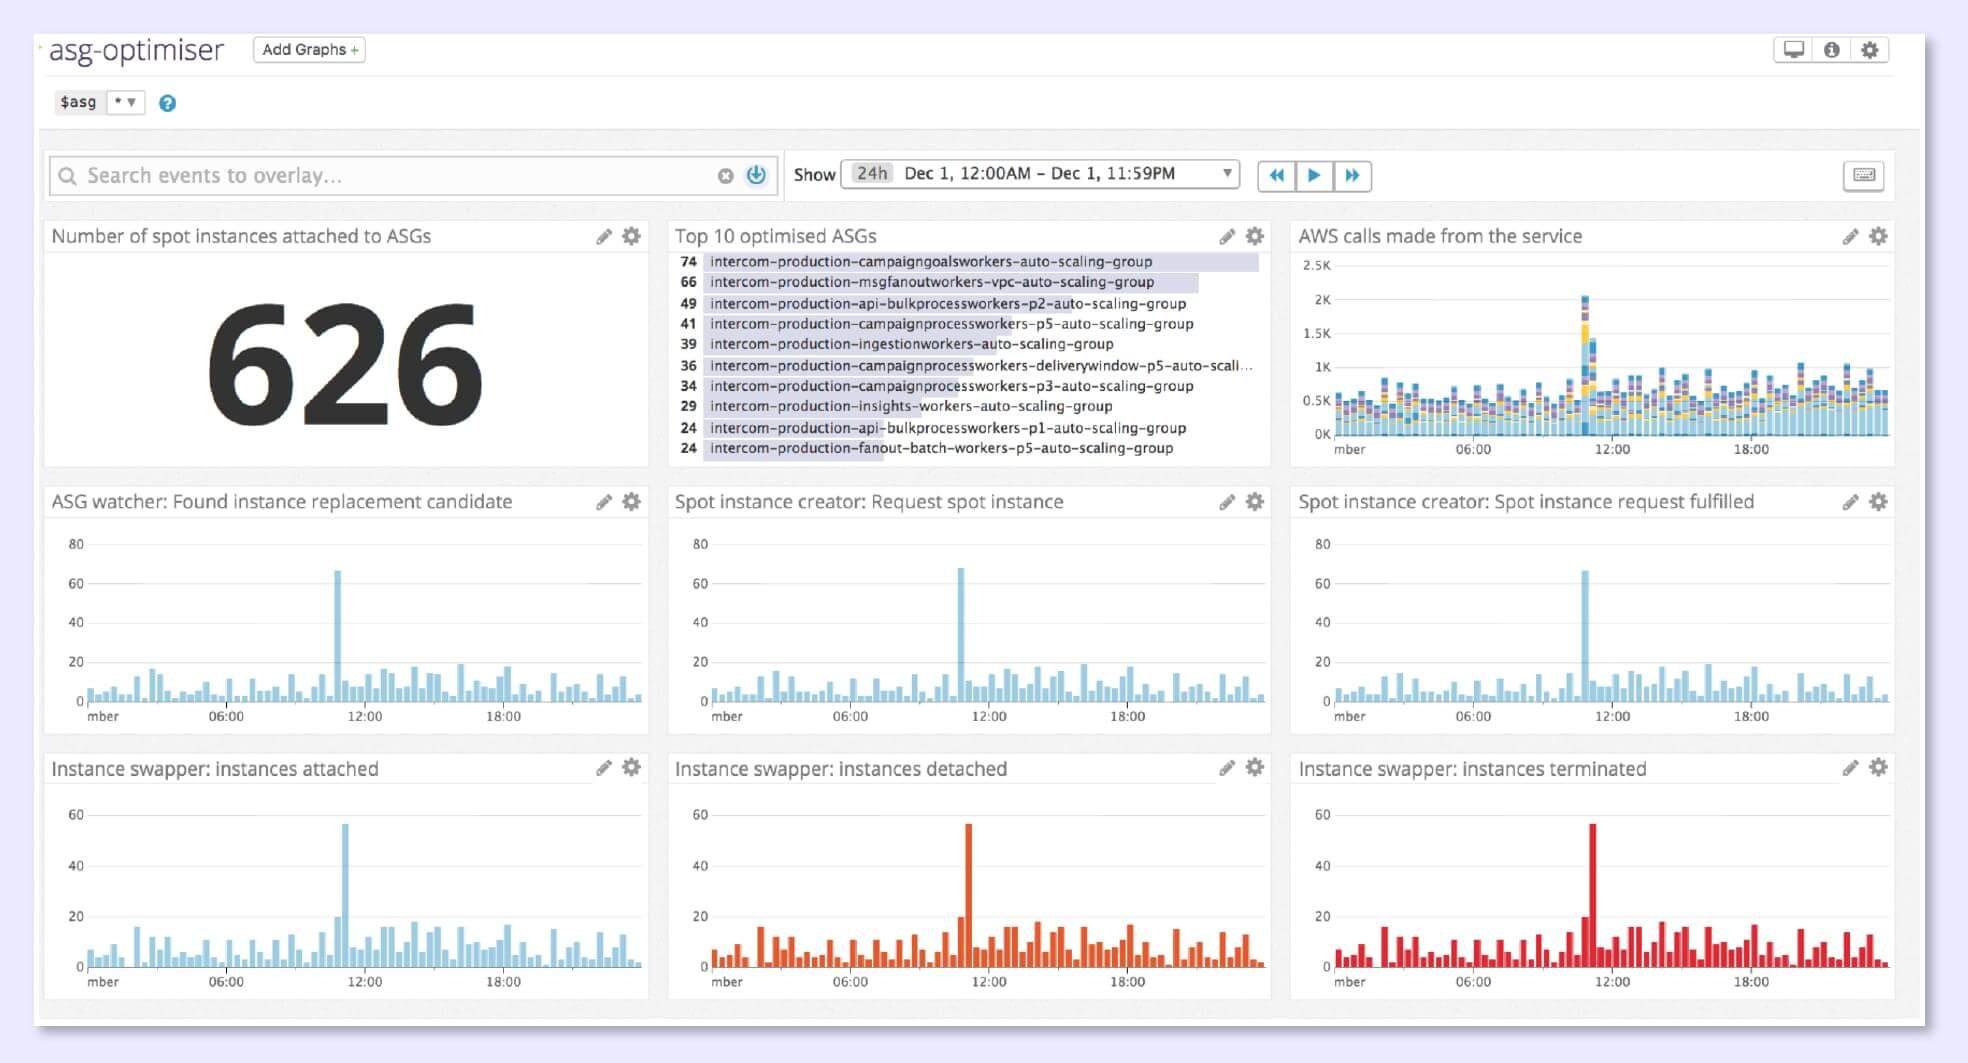This screenshot has width=1968, height=1063.
Task: Select the campaignprocessworkers-p3 ASG row
Action: [967, 386]
